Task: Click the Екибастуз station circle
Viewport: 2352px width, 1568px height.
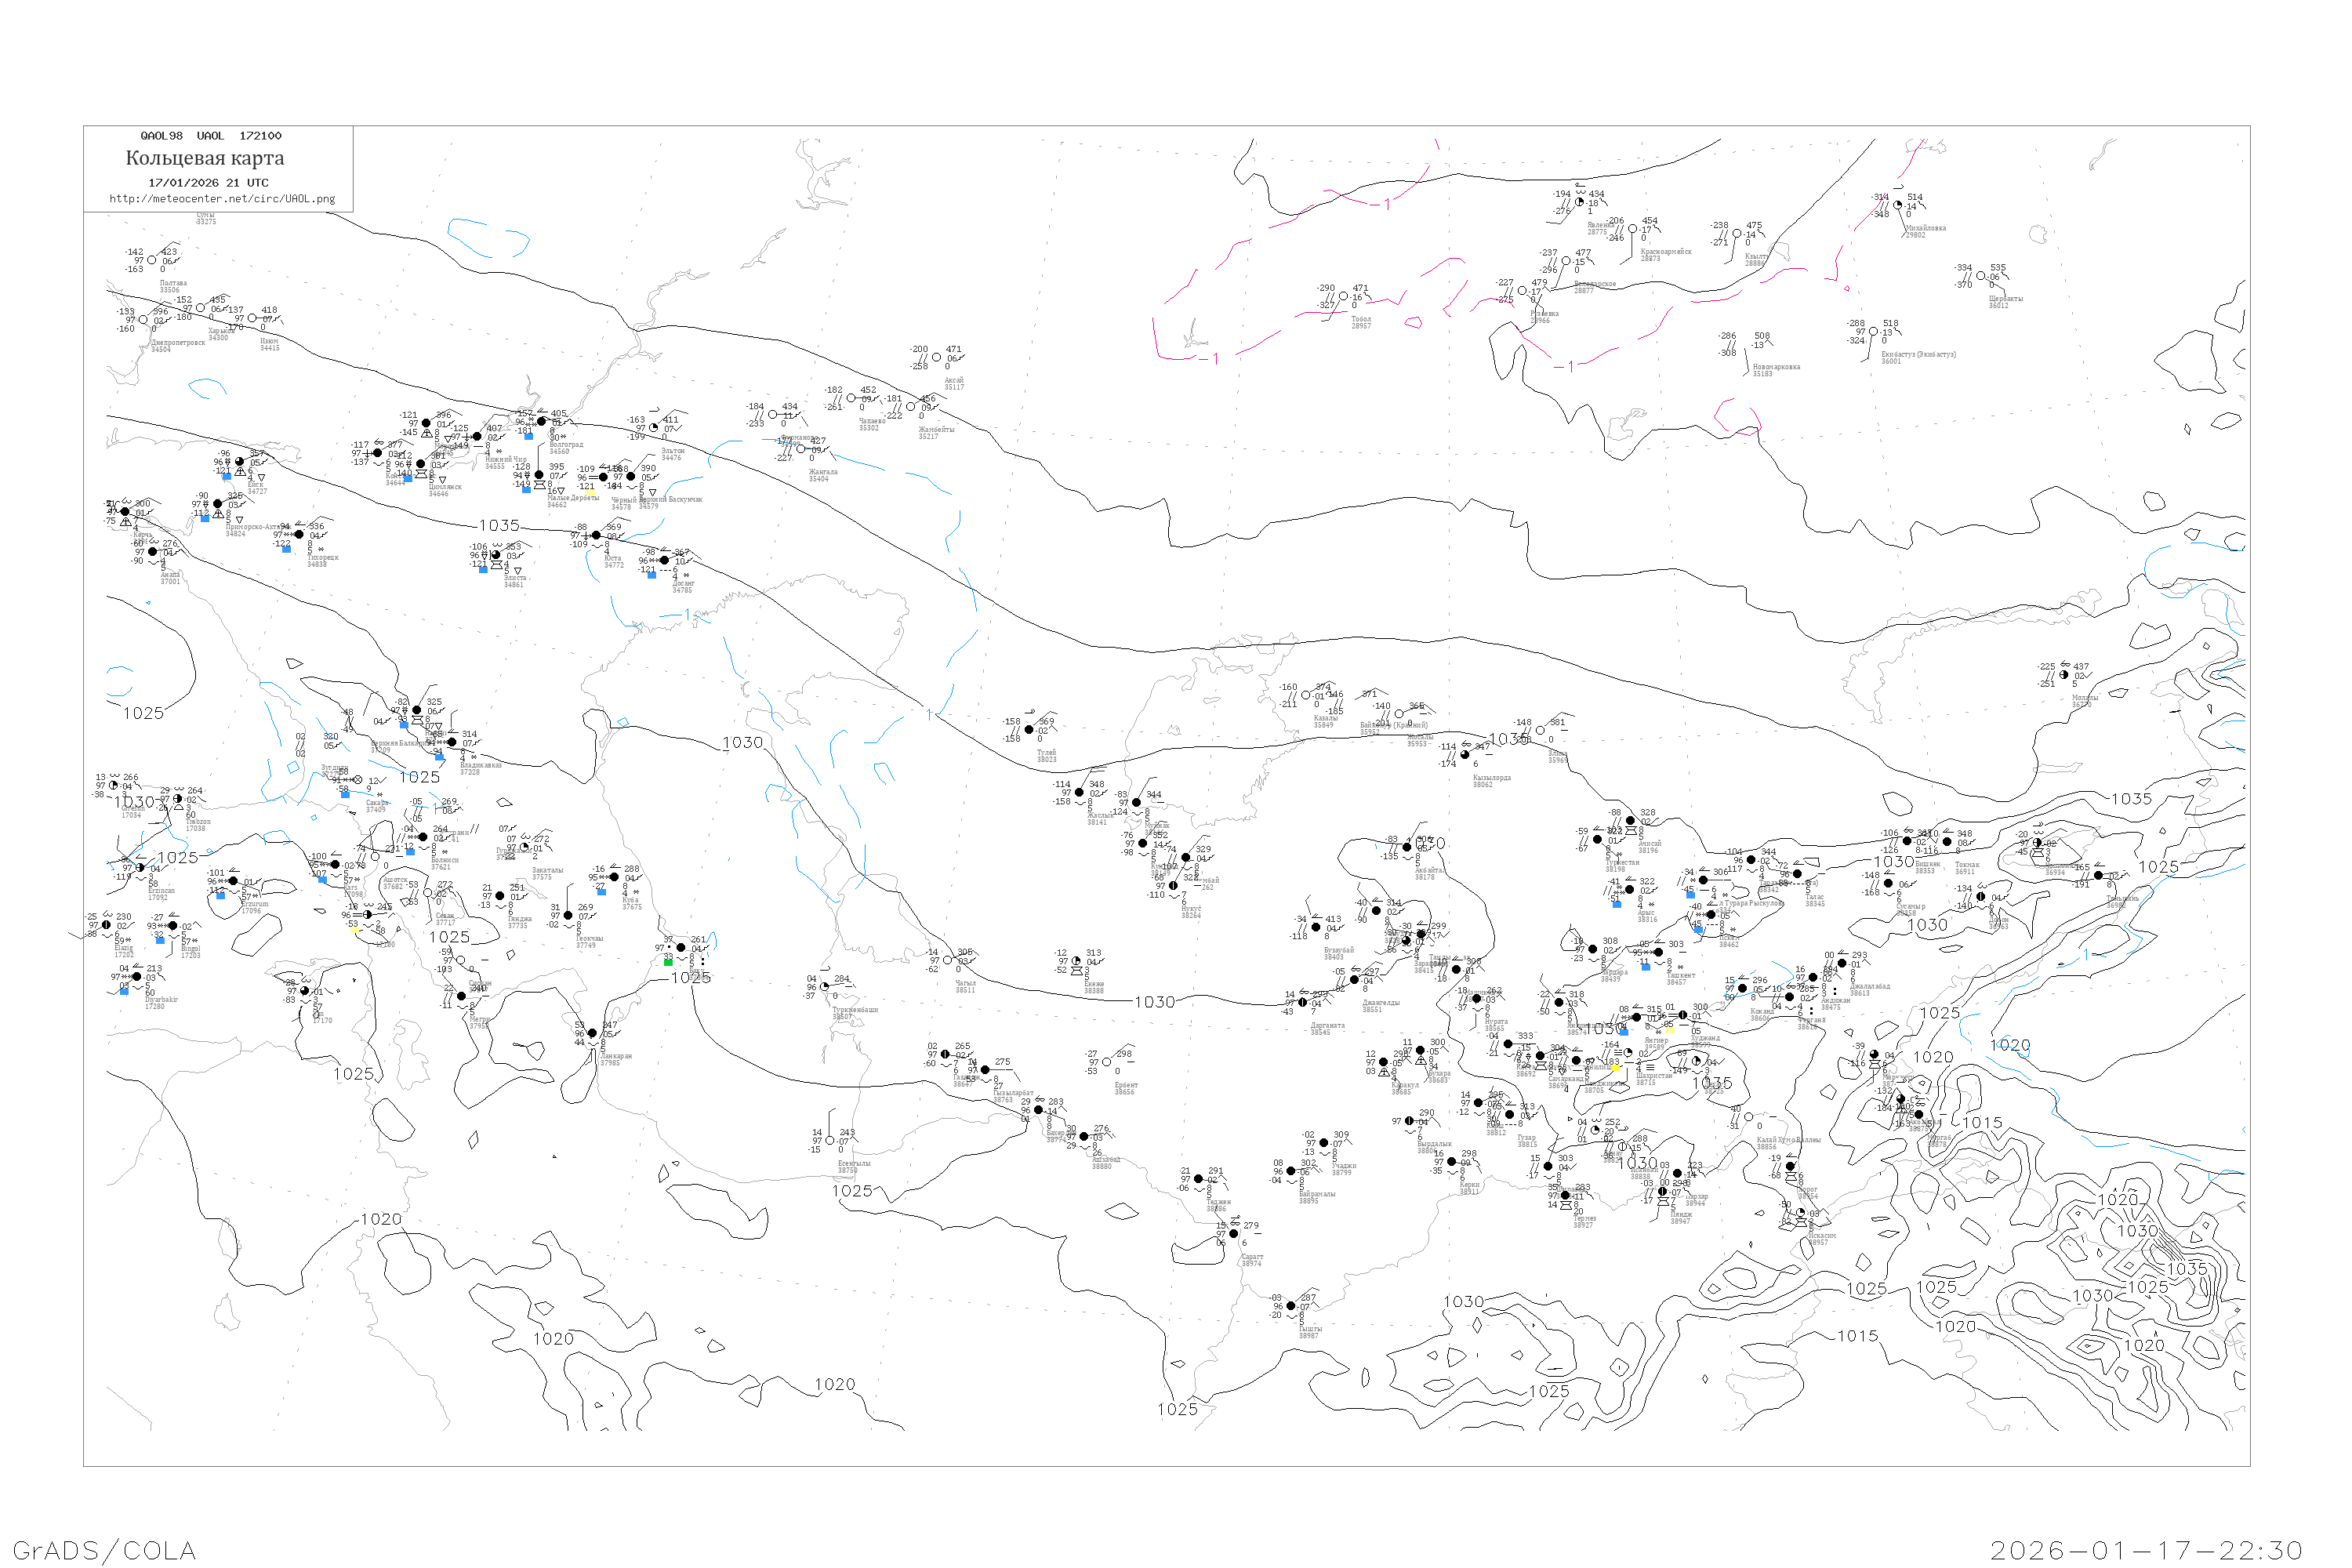Action: (1874, 332)
